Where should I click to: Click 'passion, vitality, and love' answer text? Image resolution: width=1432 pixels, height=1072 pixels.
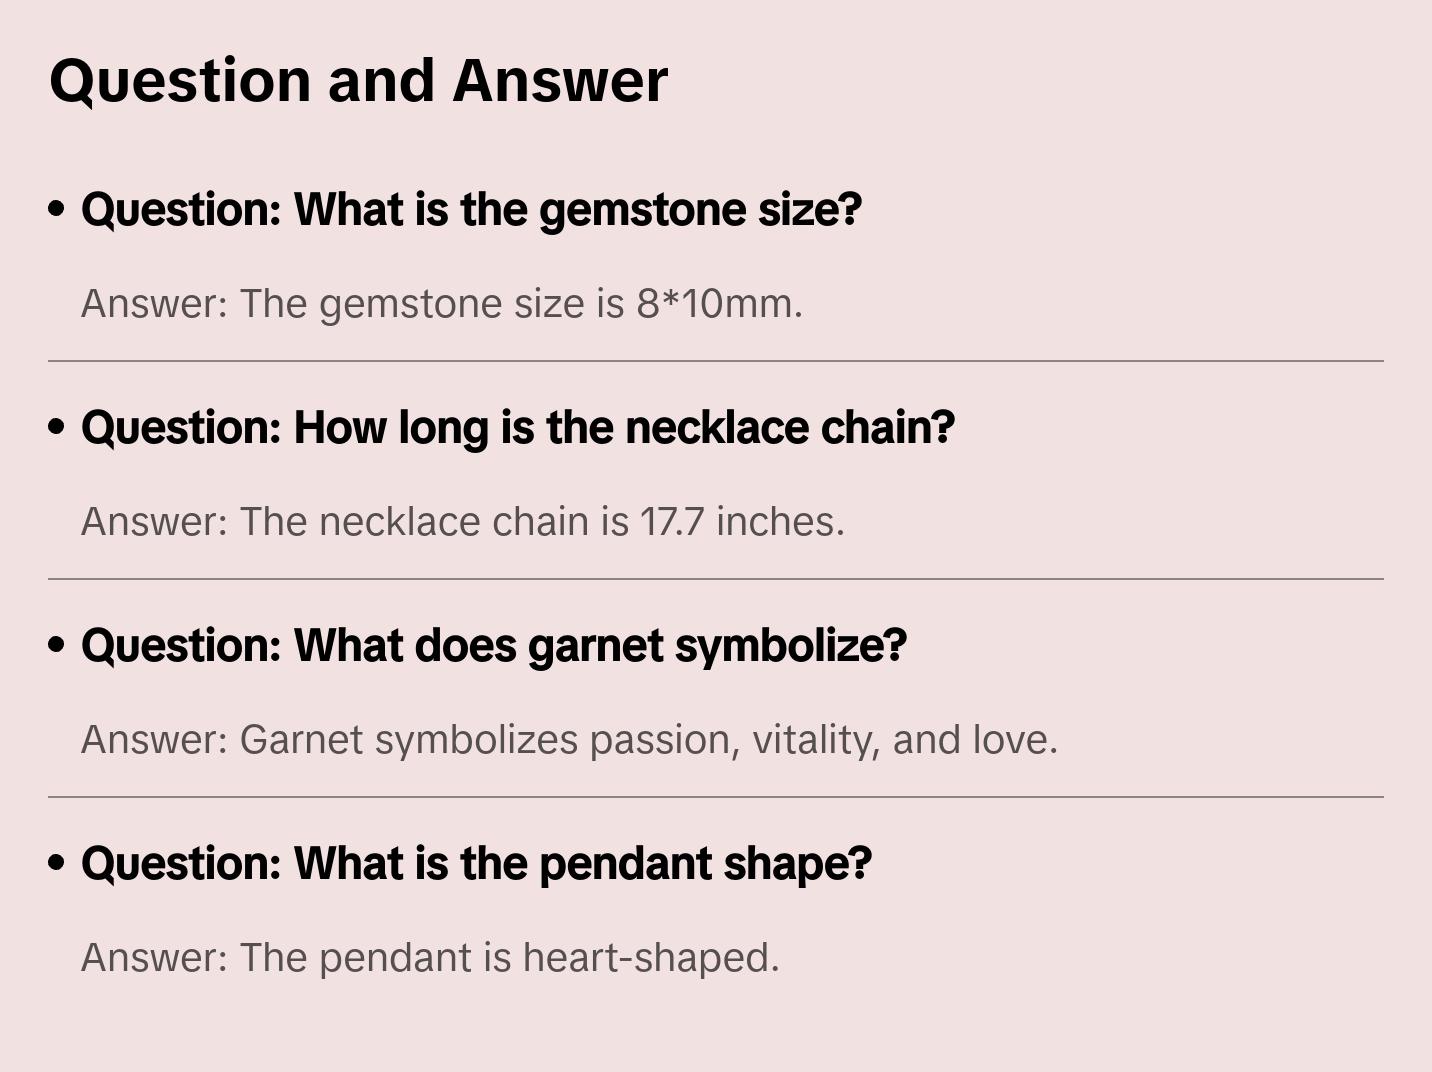click(822, 740)
